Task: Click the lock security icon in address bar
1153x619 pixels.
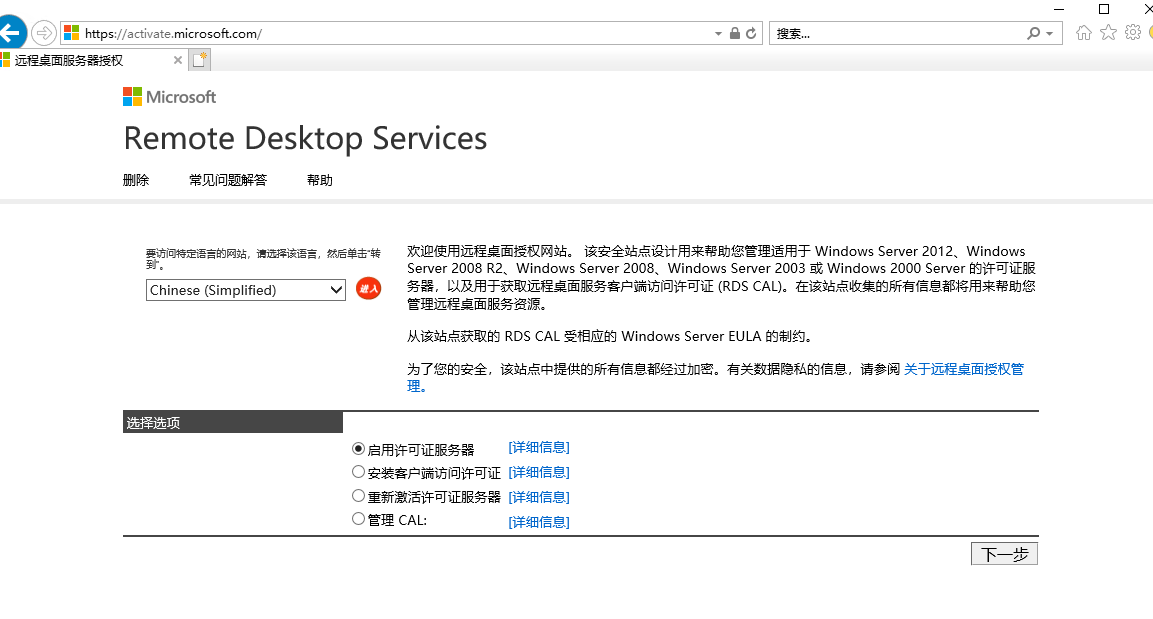Action: (735, 33)
